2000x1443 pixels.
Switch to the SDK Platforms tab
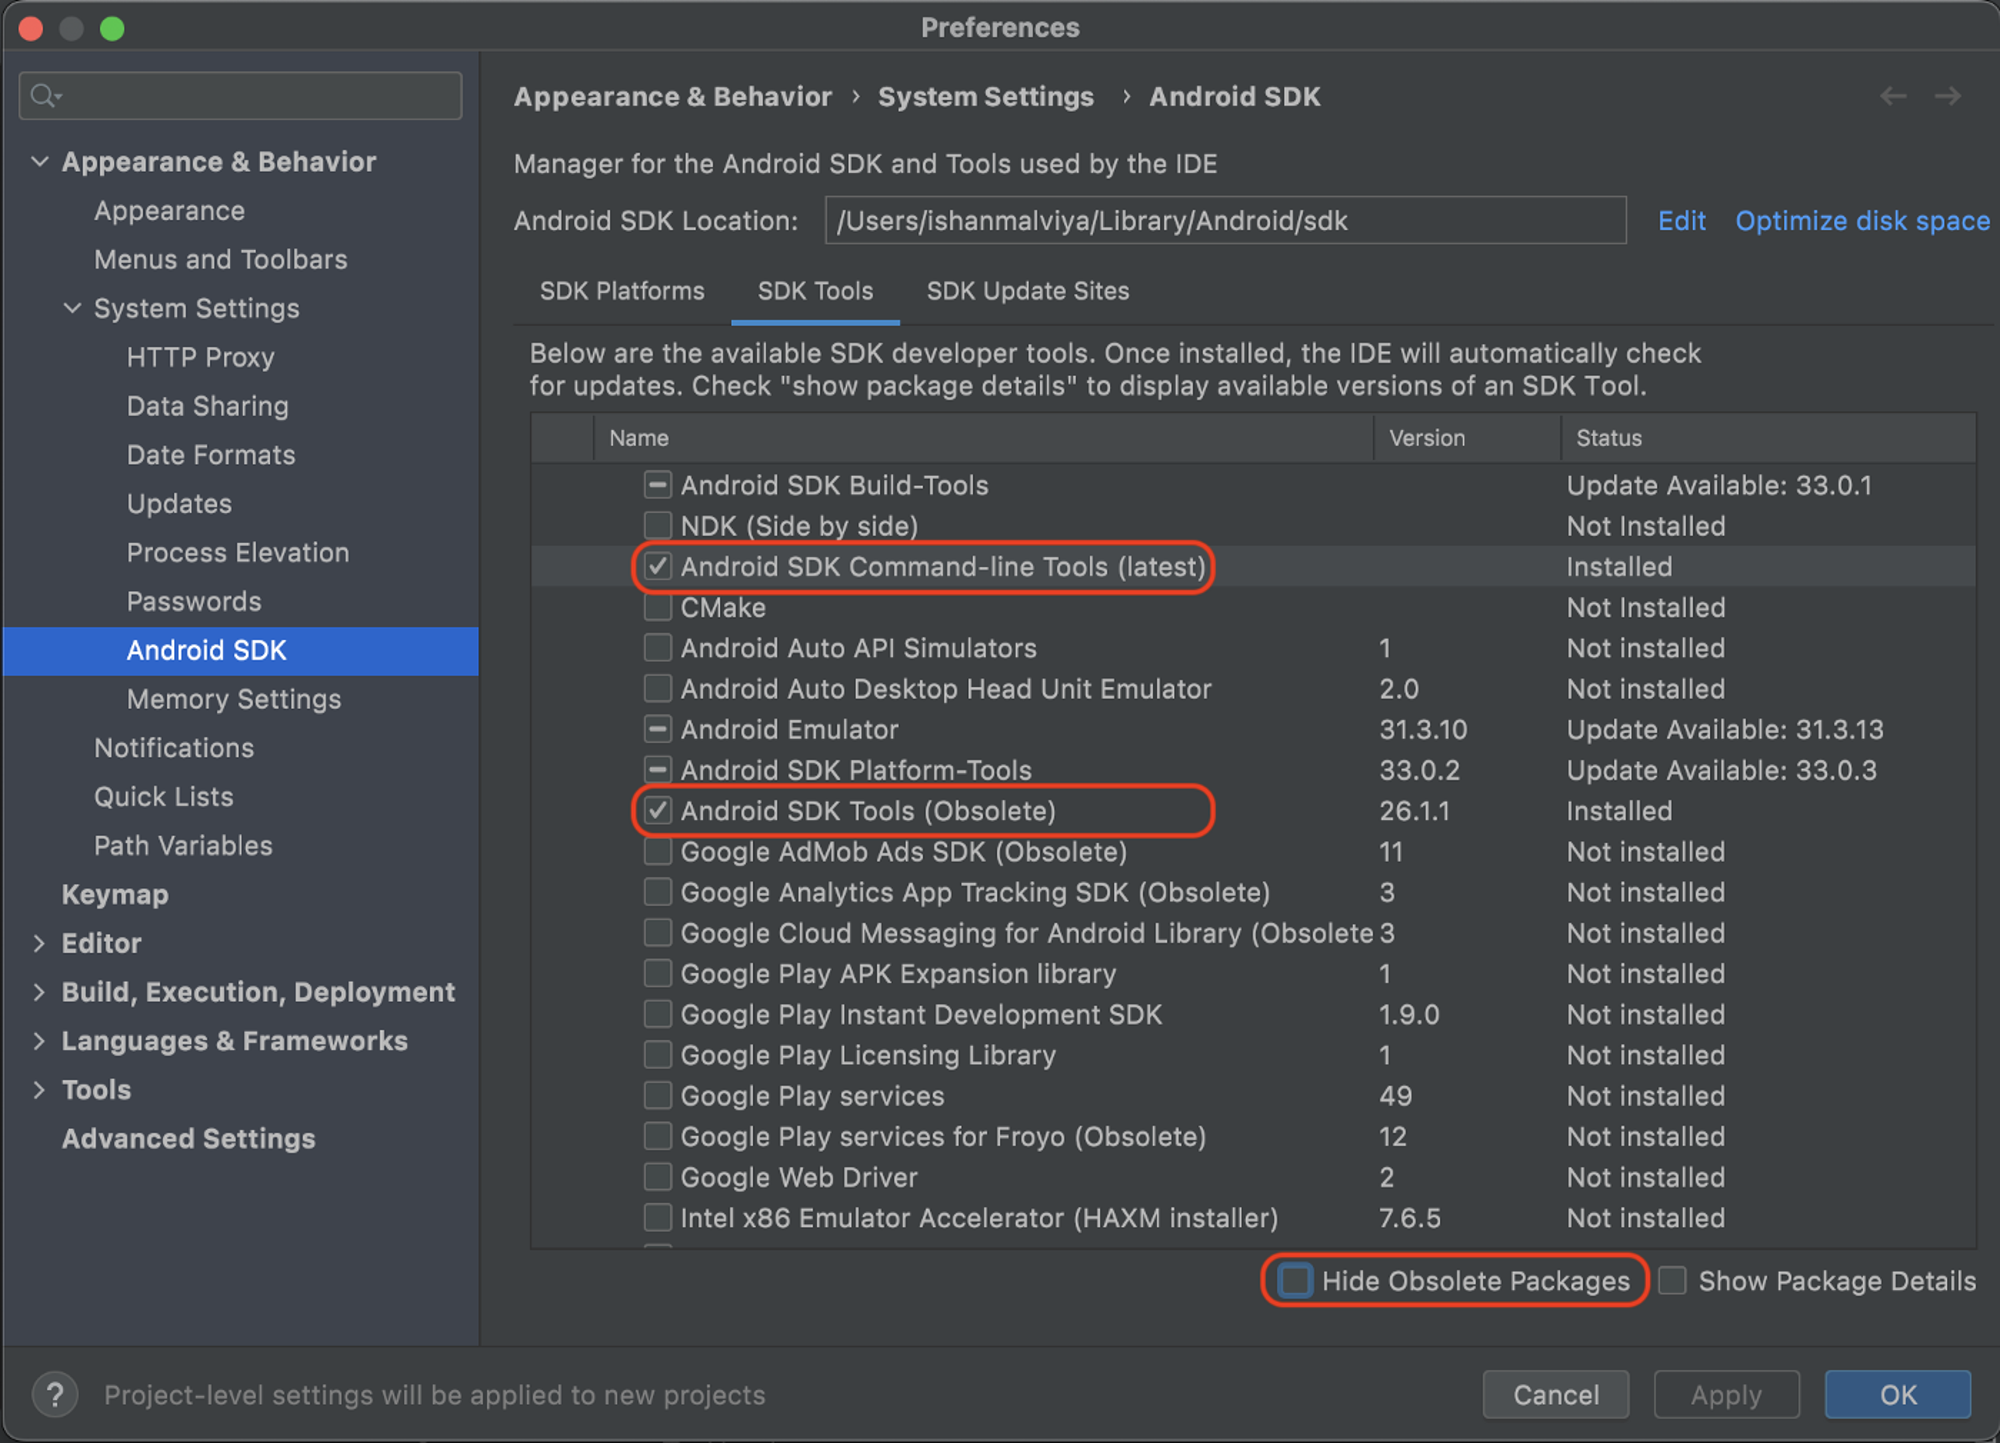[622, 291]
